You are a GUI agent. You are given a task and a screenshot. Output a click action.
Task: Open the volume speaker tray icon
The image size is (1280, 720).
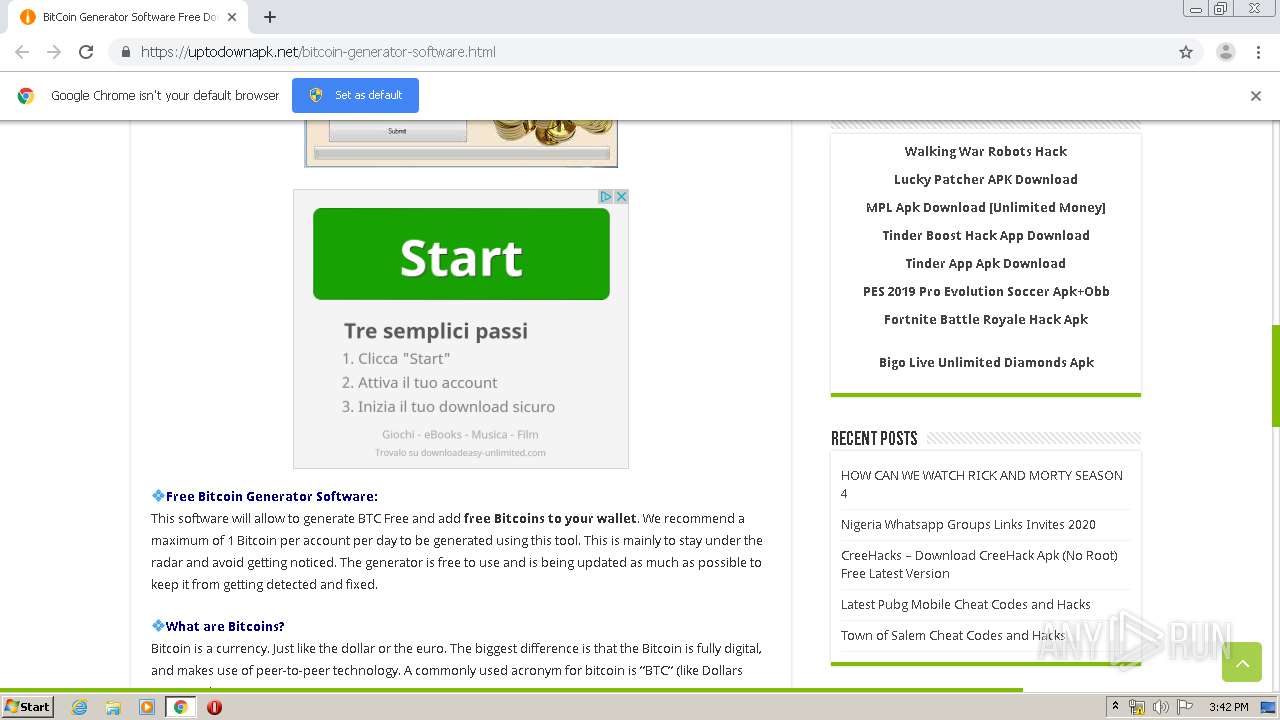(x=1160, y=707)
